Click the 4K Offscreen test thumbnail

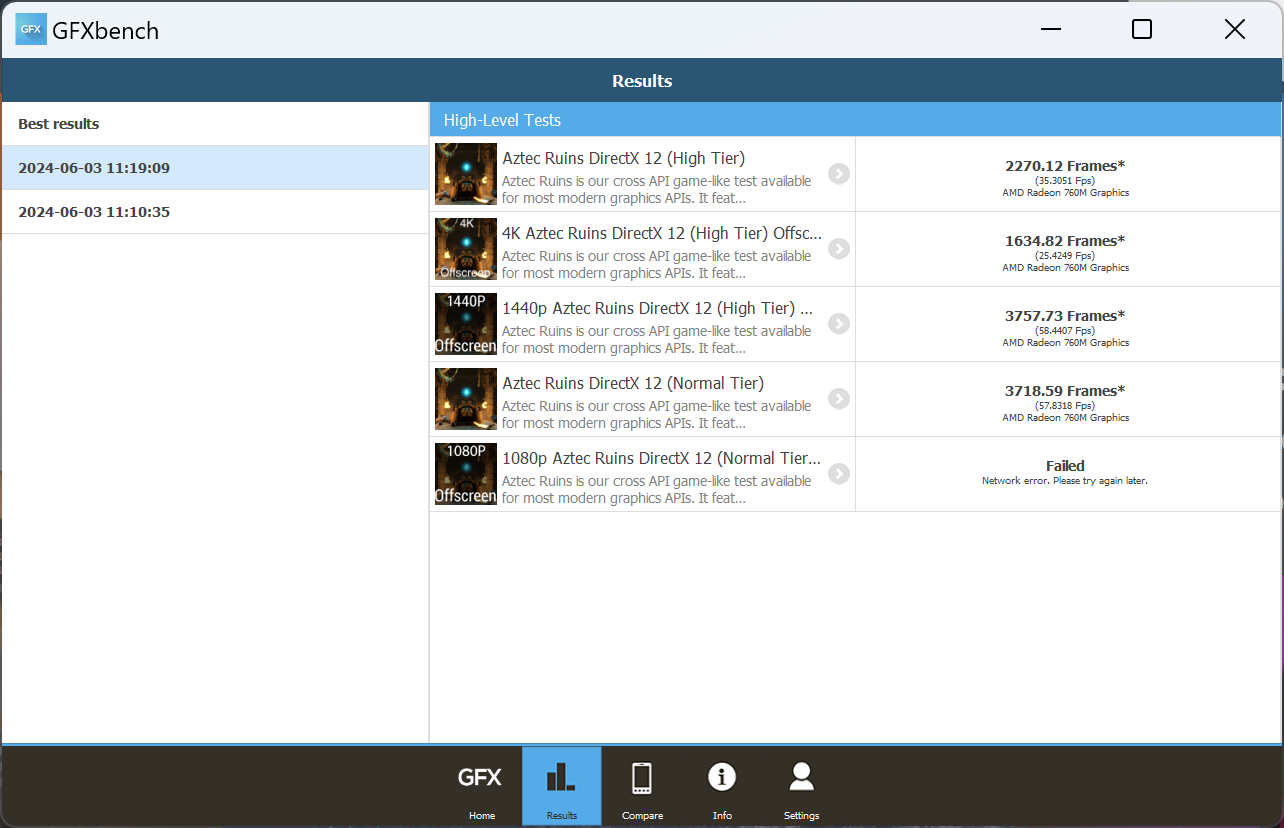pos(466,249)
